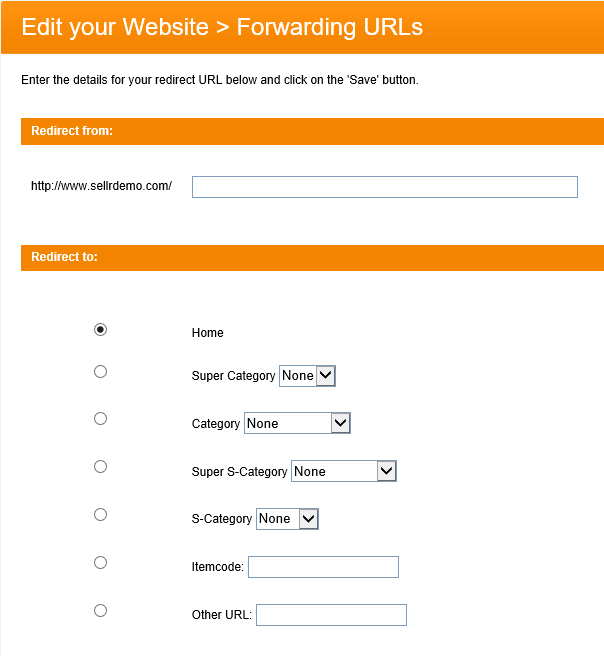Open the Super Category dropdown

coord(307,376)
